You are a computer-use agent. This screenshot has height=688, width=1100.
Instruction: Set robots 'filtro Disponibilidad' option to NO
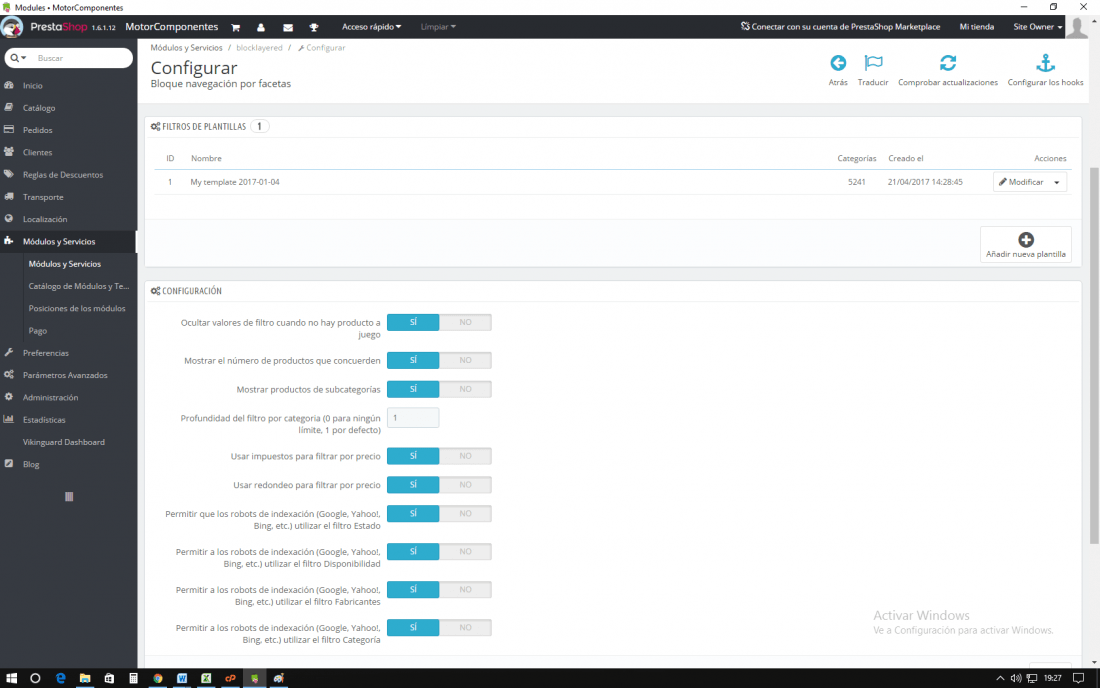click(x=465, y=552)
